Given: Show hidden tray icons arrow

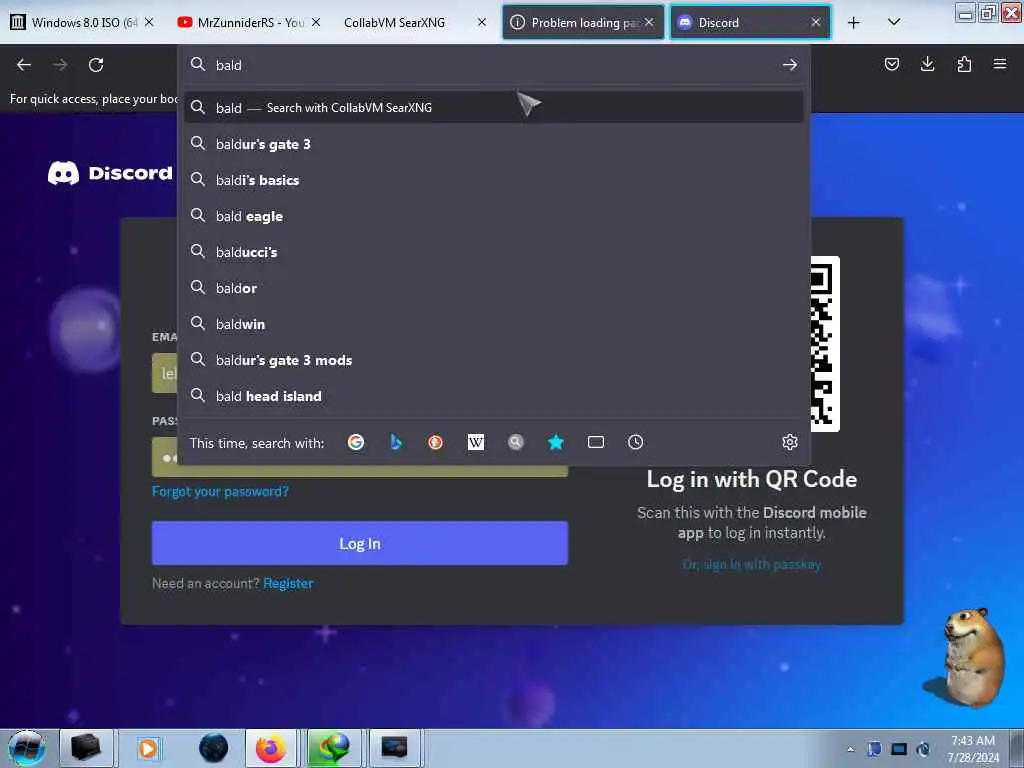Looking at the screenshot, I should click(850, 749).
